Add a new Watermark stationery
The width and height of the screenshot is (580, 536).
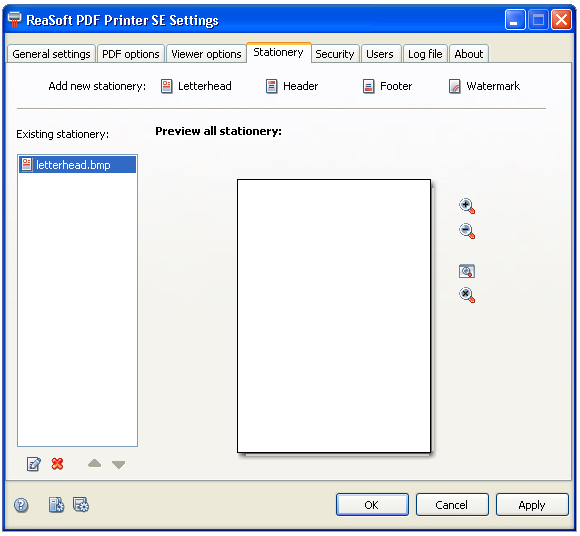coord(484,86)
